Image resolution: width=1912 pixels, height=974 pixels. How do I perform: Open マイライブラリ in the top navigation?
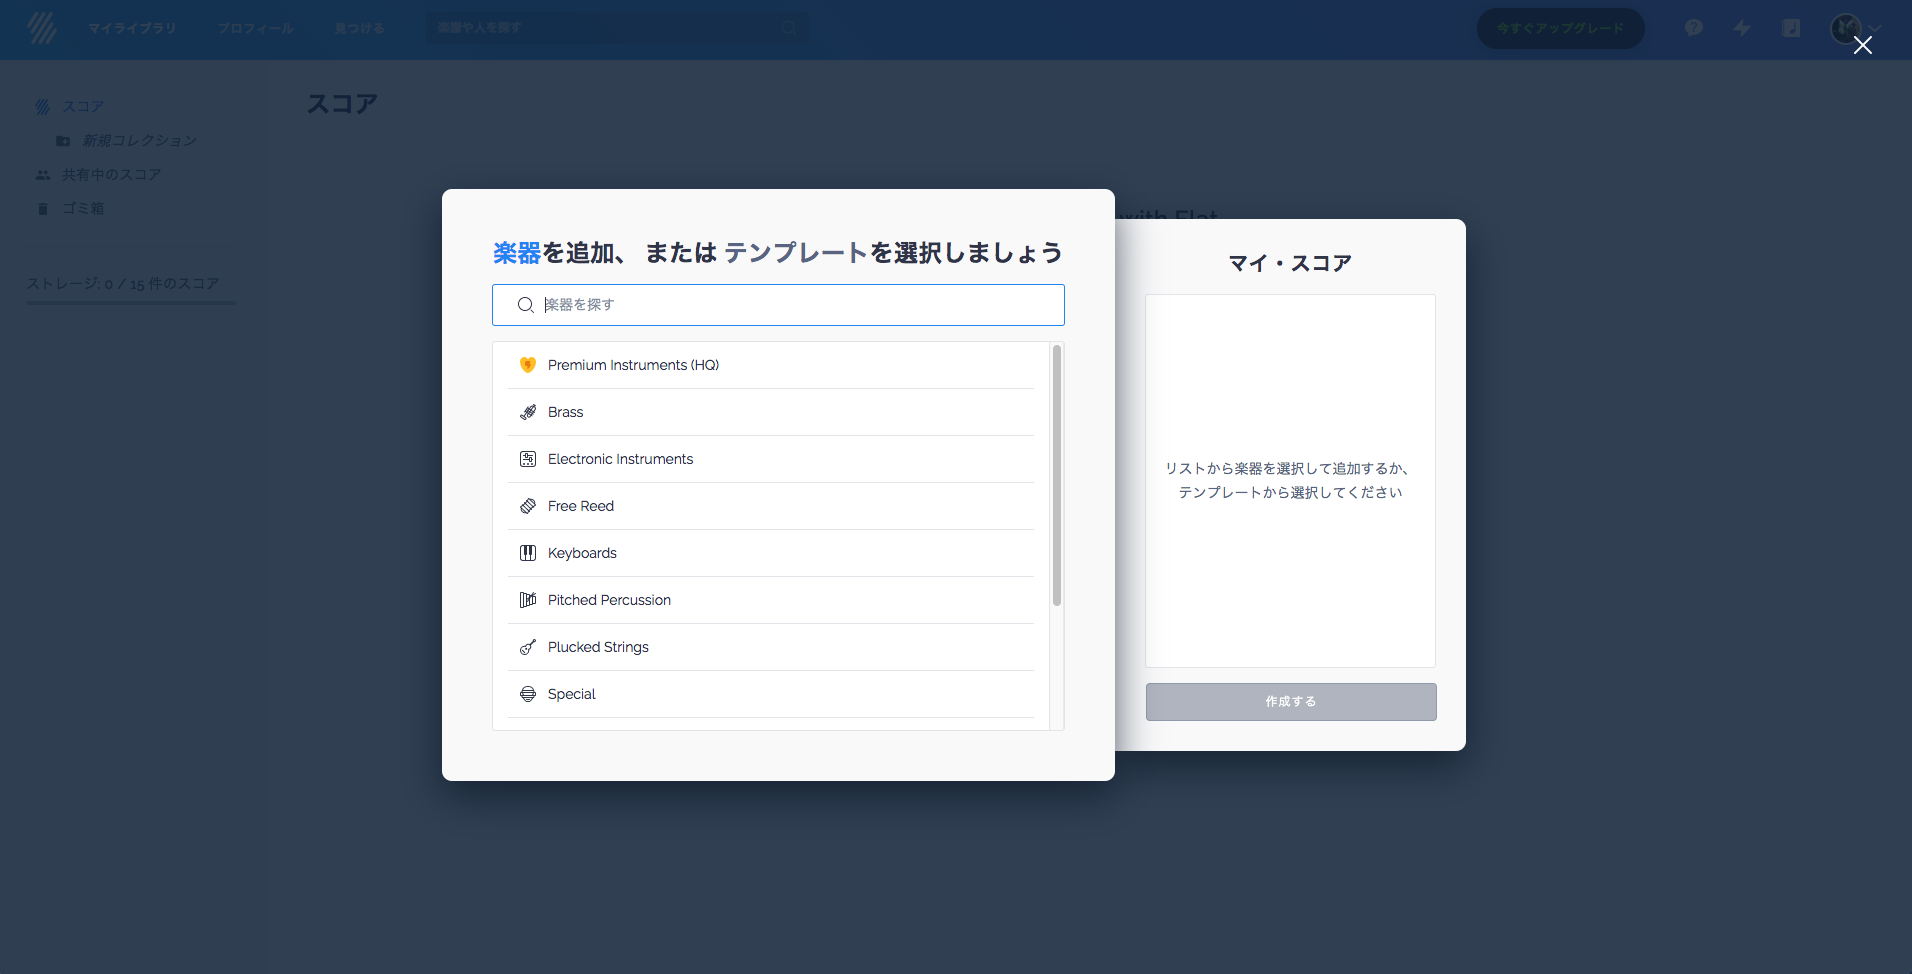[132, 28]
